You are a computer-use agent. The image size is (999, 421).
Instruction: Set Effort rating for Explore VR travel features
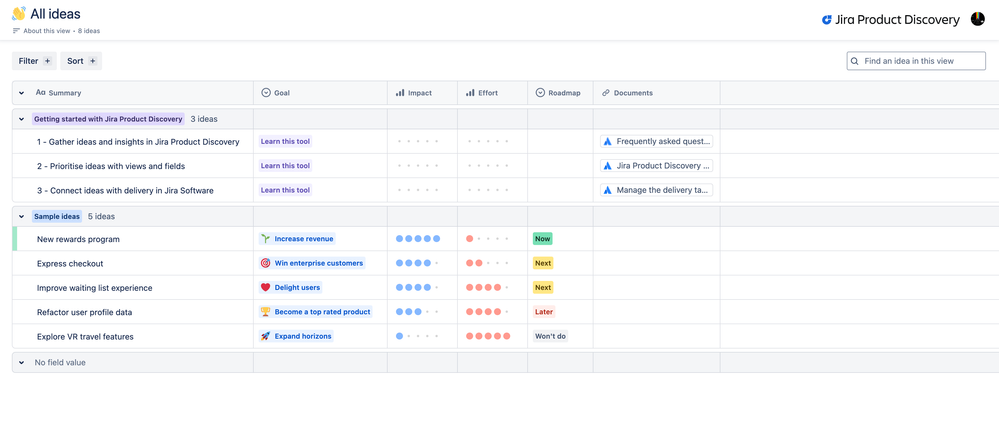[488, 336]
